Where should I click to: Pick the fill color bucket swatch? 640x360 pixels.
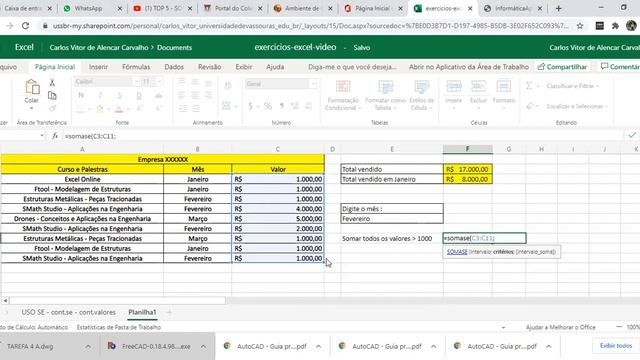click(x=100, y=109)
